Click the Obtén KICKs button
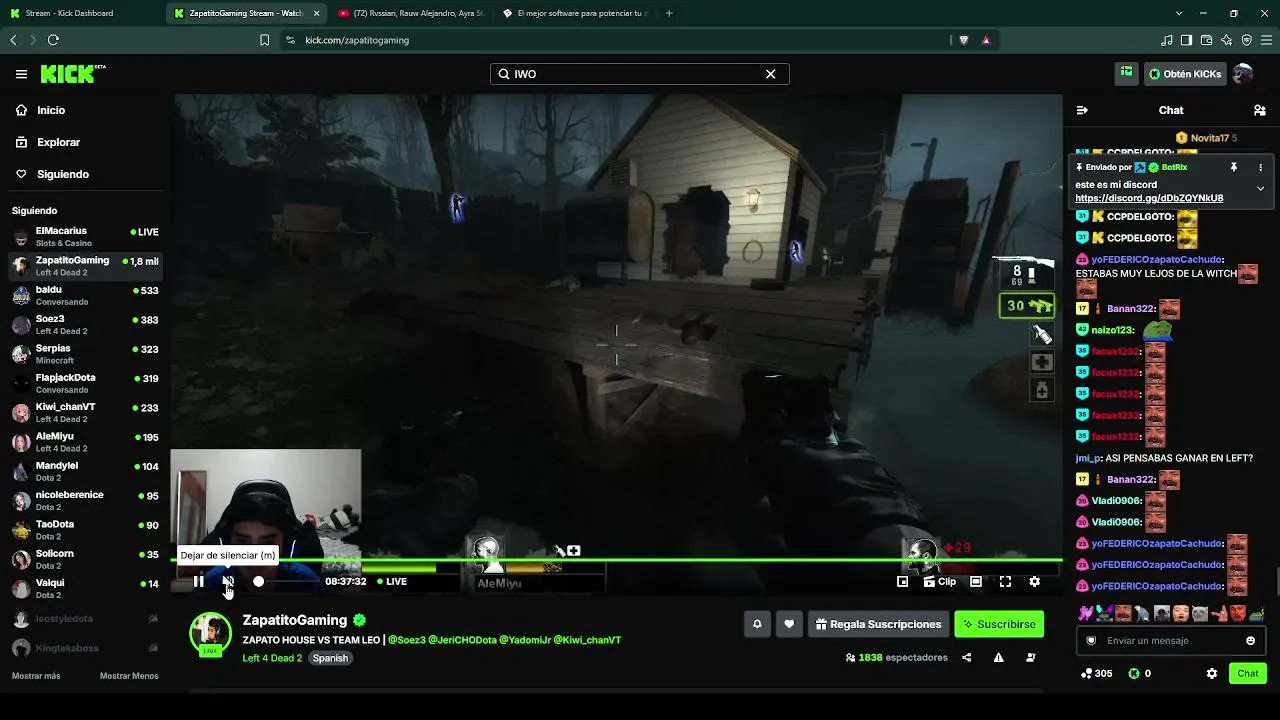 tap(1185, 74)
